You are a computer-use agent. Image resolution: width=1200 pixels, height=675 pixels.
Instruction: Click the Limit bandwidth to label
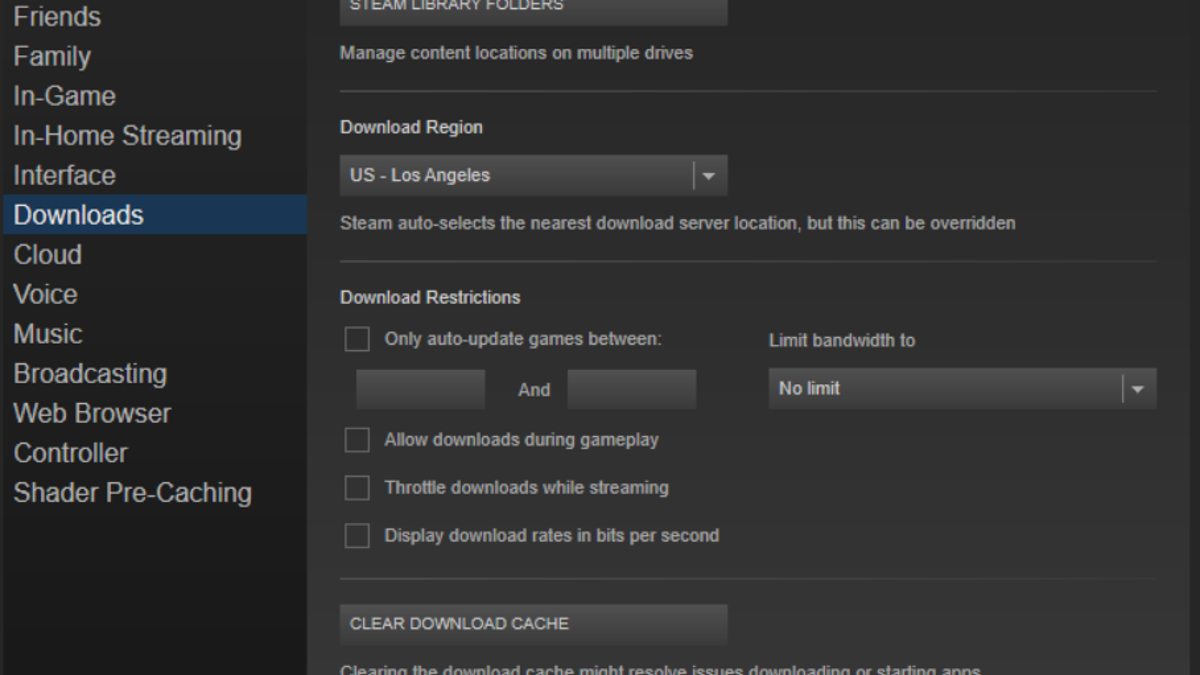coord(842,341)
